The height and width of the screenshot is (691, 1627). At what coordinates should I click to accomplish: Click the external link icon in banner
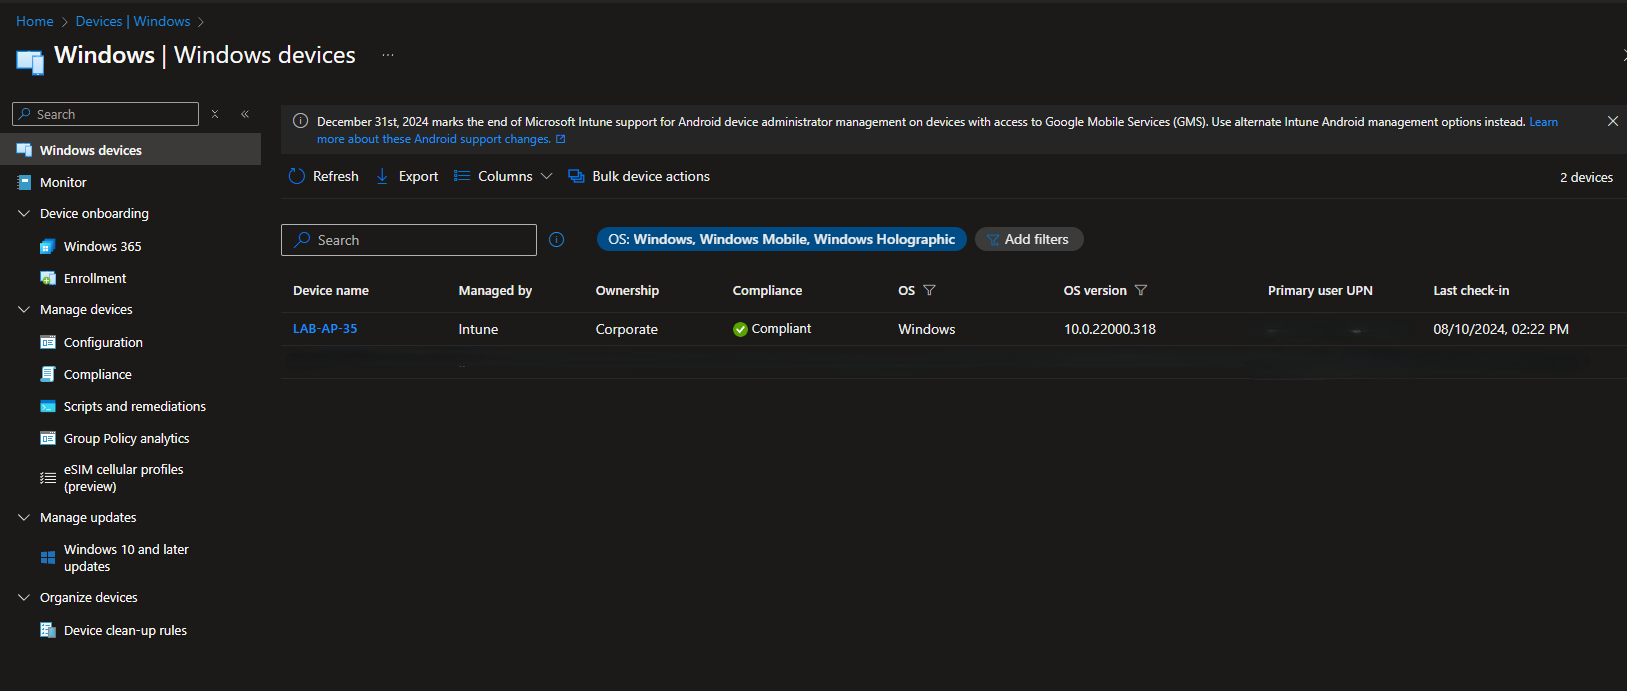[561, 139]
